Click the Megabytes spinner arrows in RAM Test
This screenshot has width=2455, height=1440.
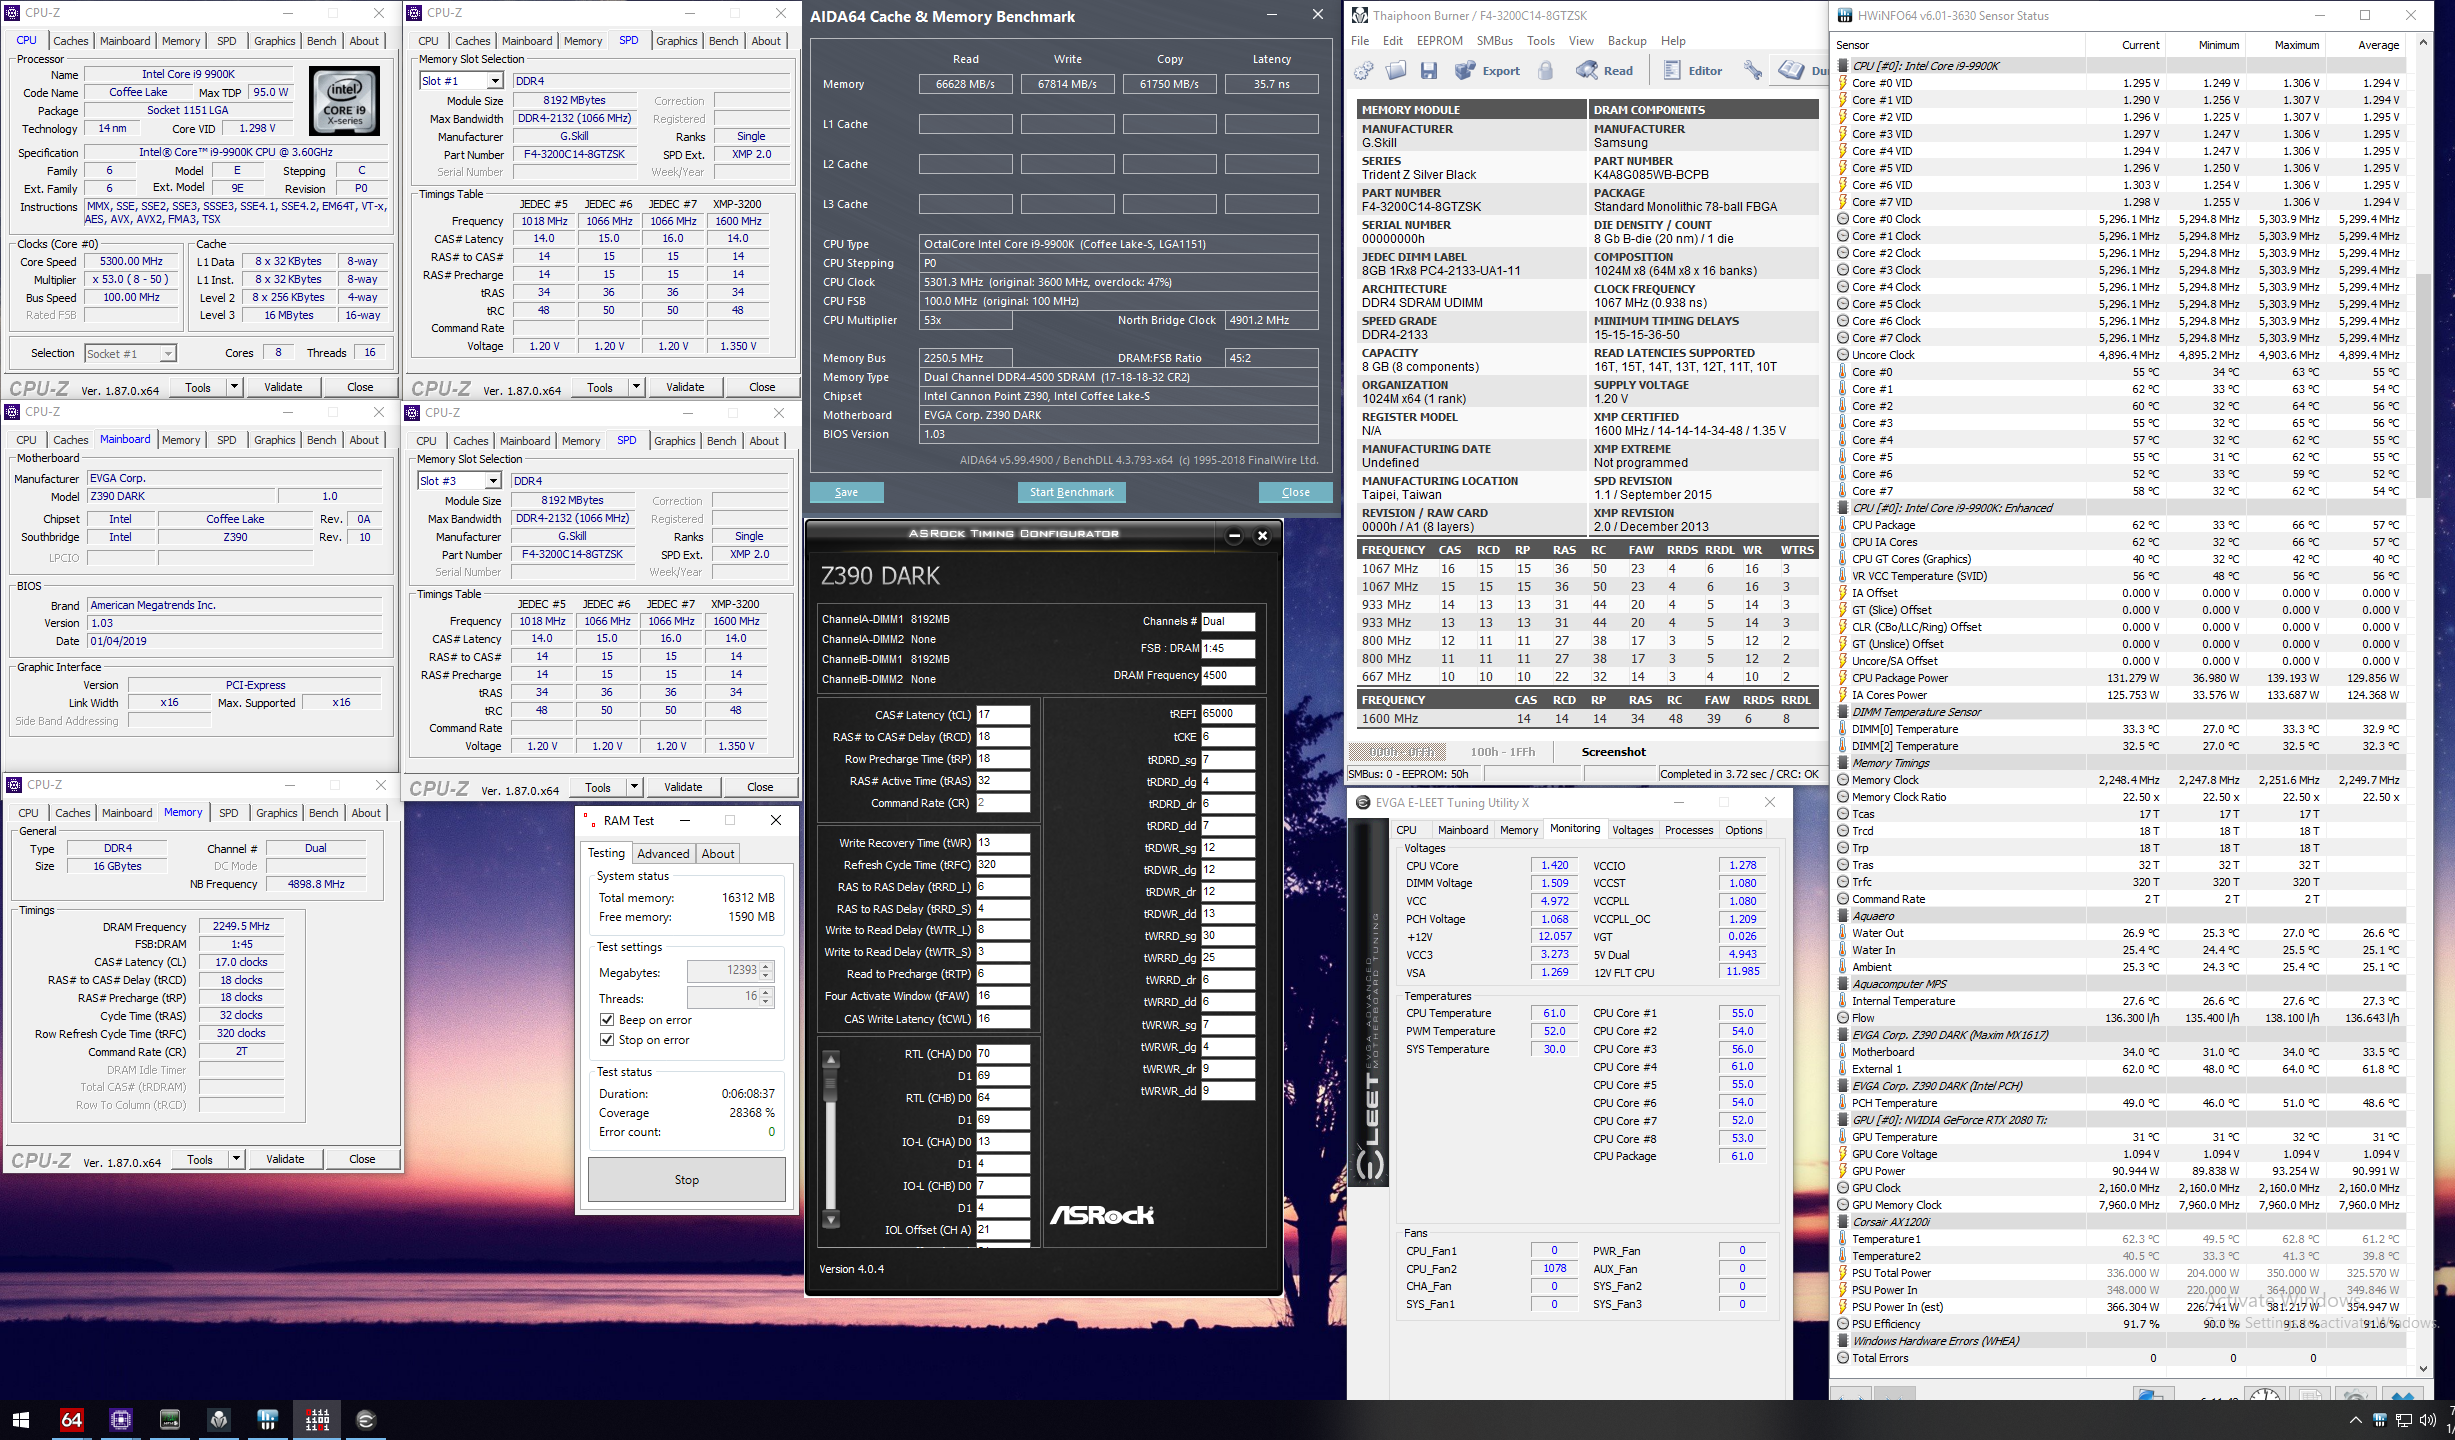766,970
